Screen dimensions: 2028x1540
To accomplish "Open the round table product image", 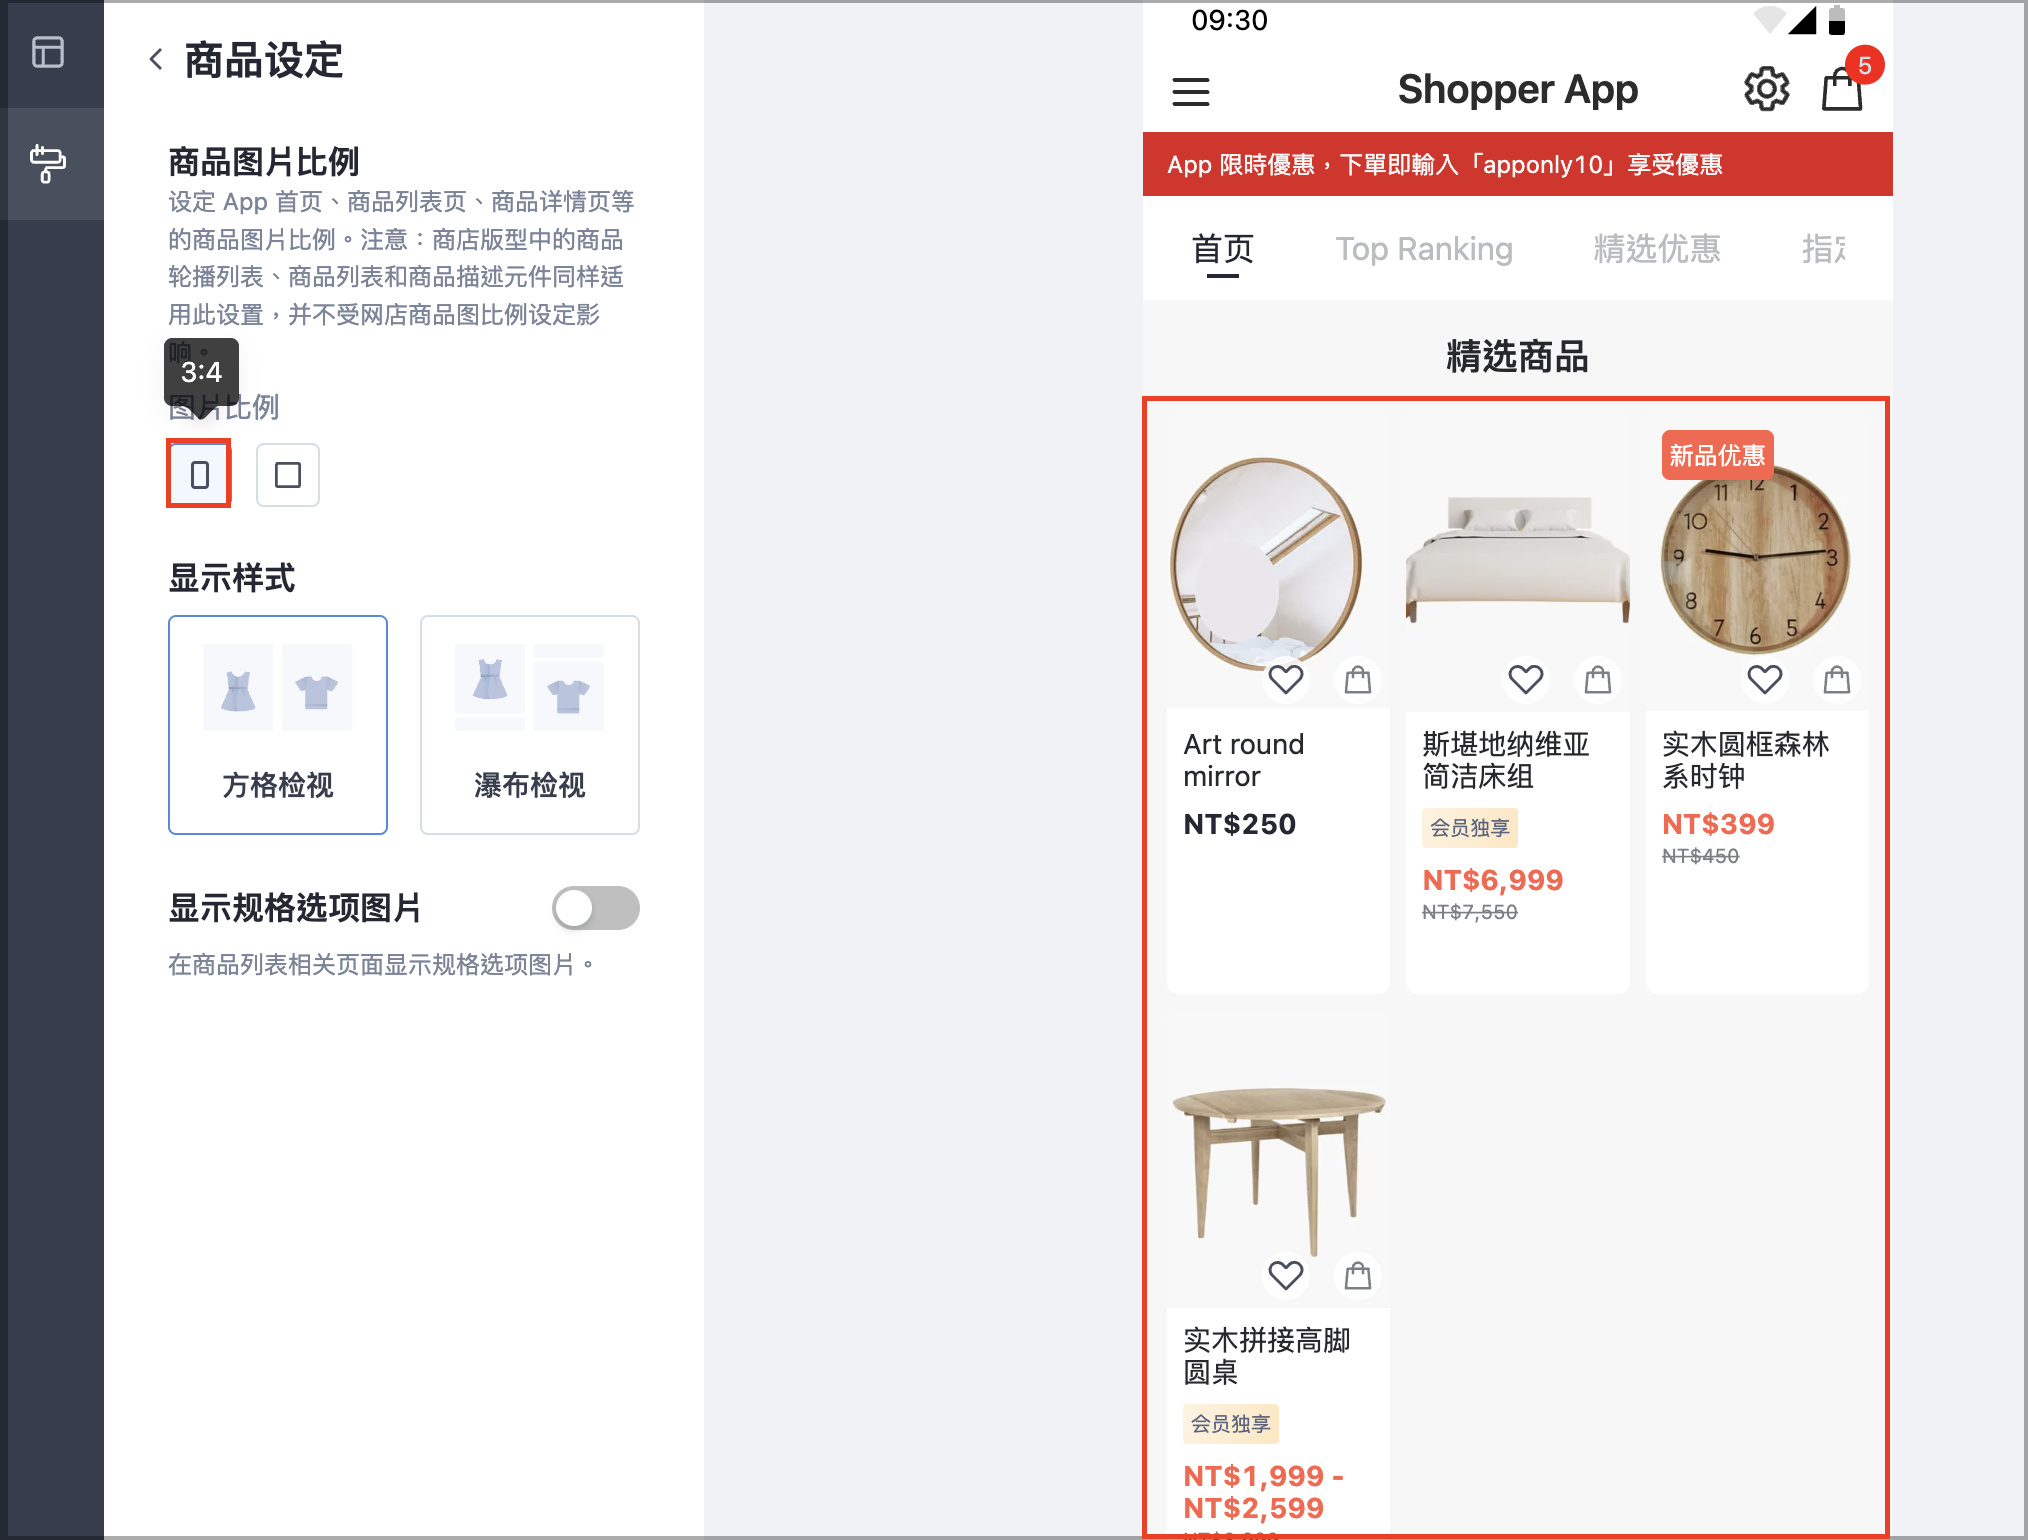I will (1279, 1160).
